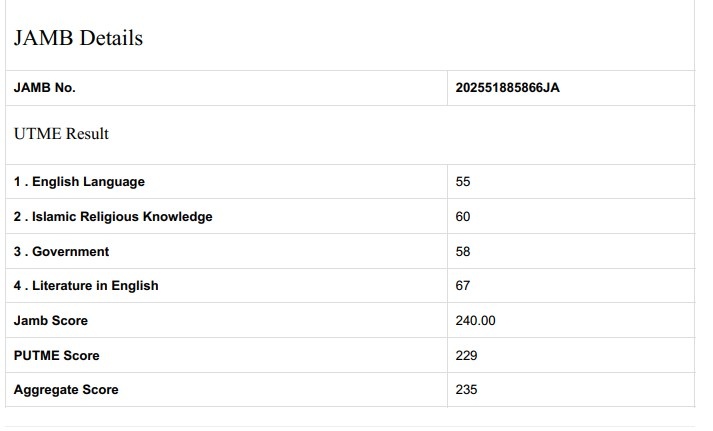Click the PUTME Score label
Viewport: 713px width, 431px height.
[x=57, y=356]
